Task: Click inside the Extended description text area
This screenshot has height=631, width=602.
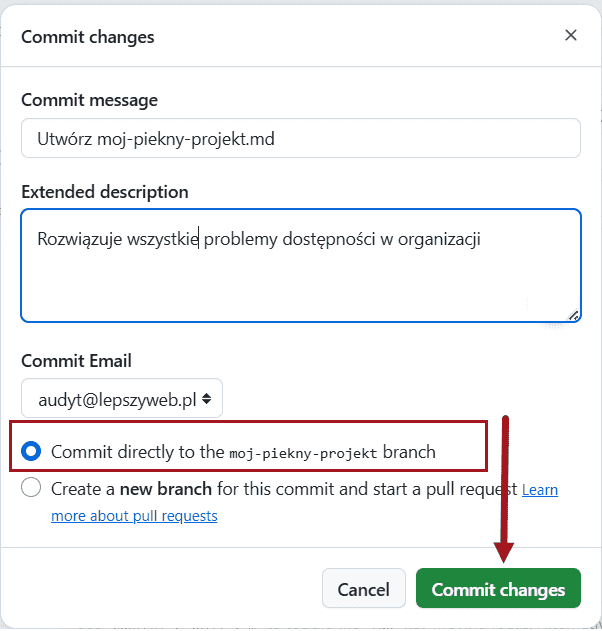Action: coord(300,280)
